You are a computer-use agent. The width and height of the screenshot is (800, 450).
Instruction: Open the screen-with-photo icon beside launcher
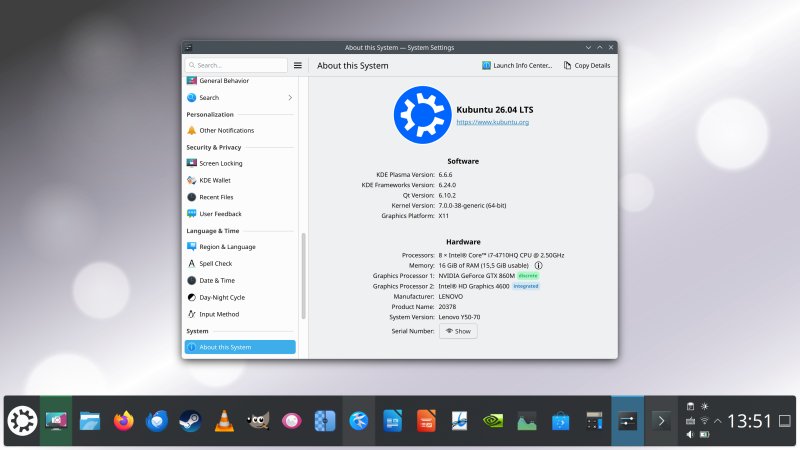click(56, 421)
